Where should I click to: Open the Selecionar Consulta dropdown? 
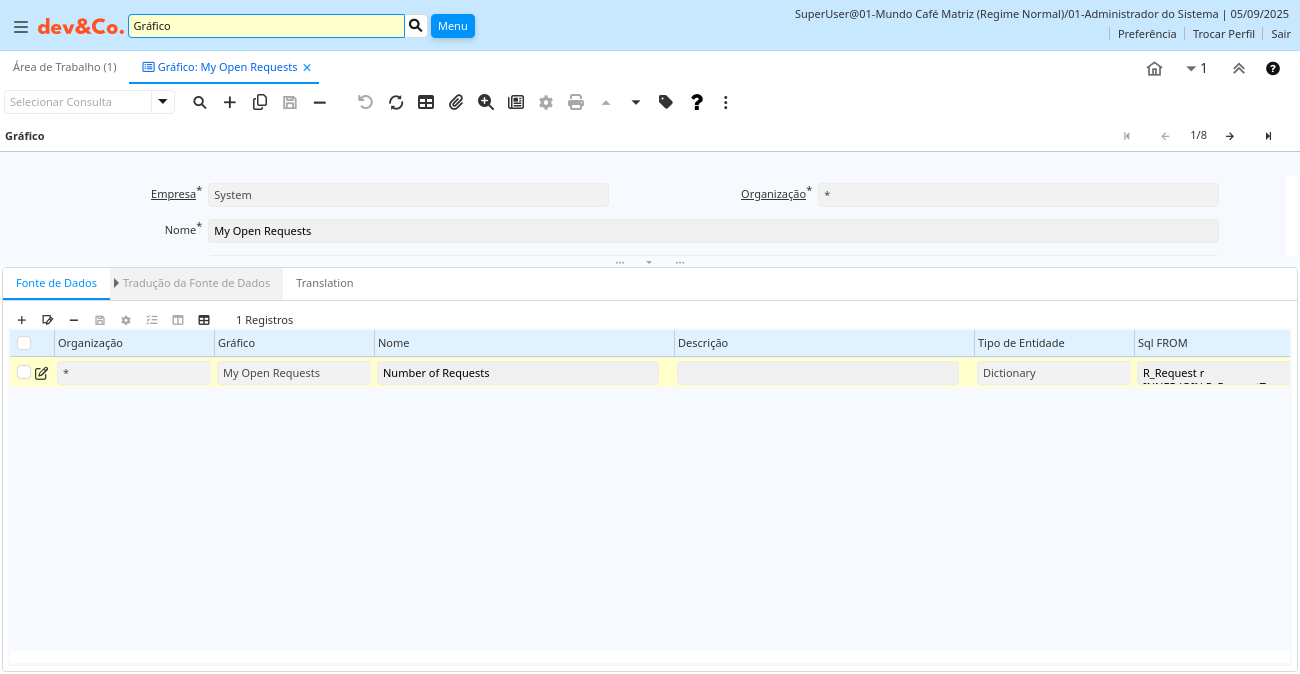pyautogui.click(x=162, y=102)
